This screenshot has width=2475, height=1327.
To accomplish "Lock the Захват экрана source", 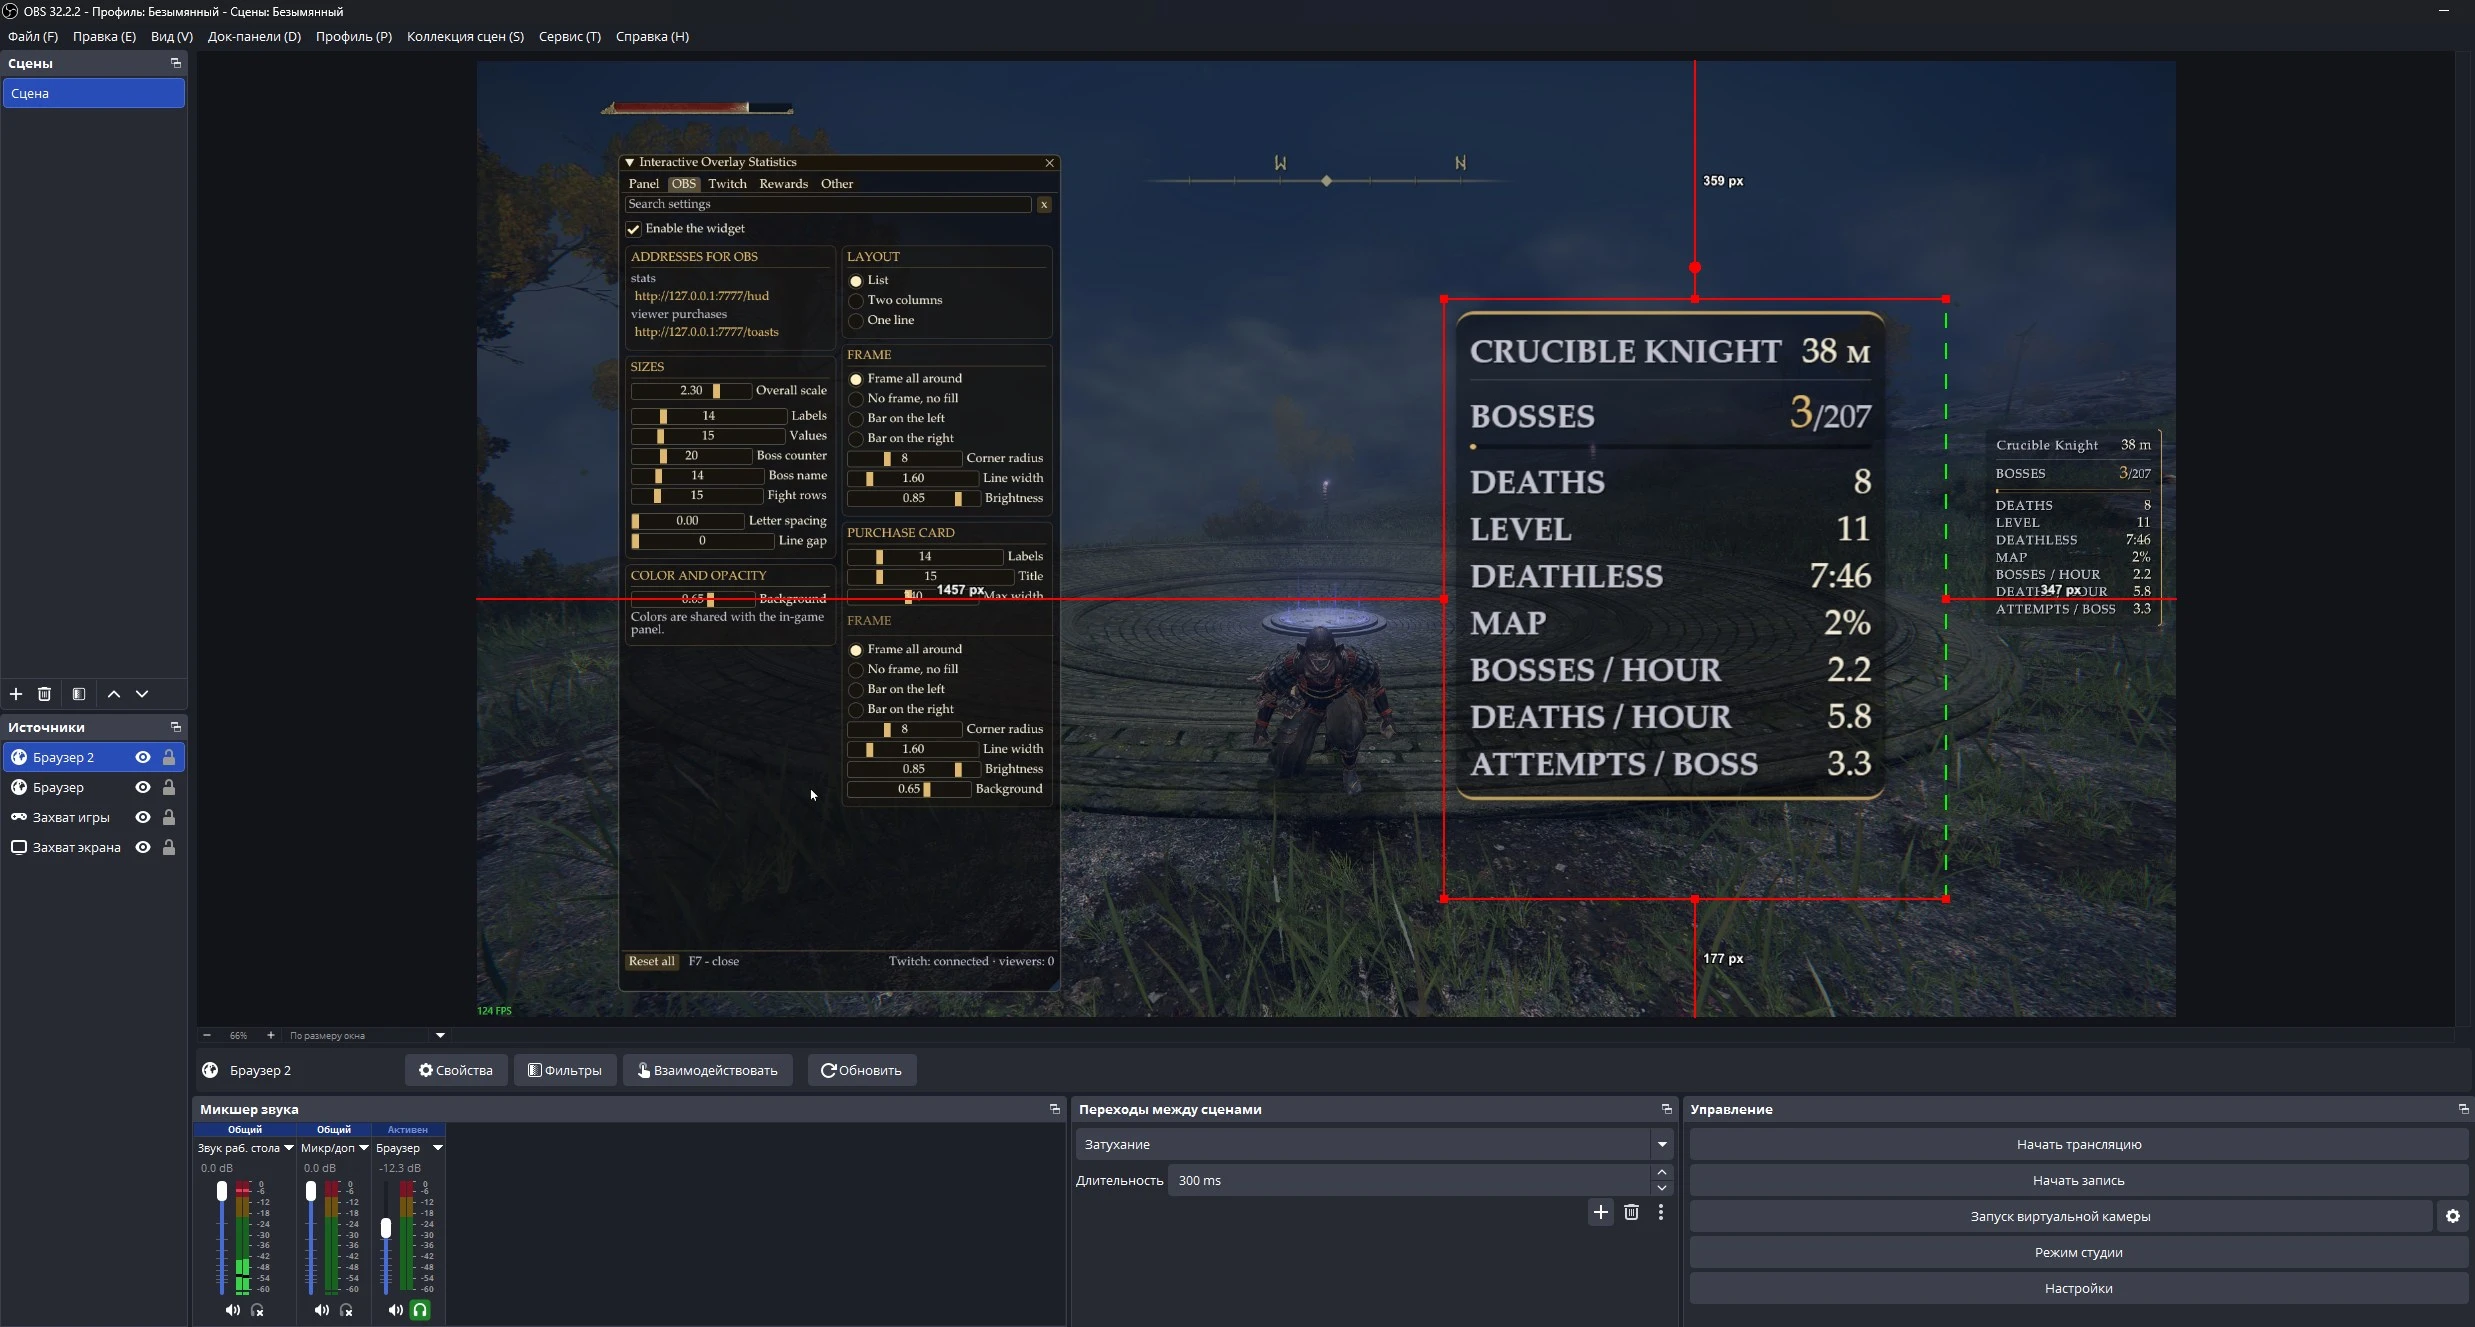I will tap(169, 847).
